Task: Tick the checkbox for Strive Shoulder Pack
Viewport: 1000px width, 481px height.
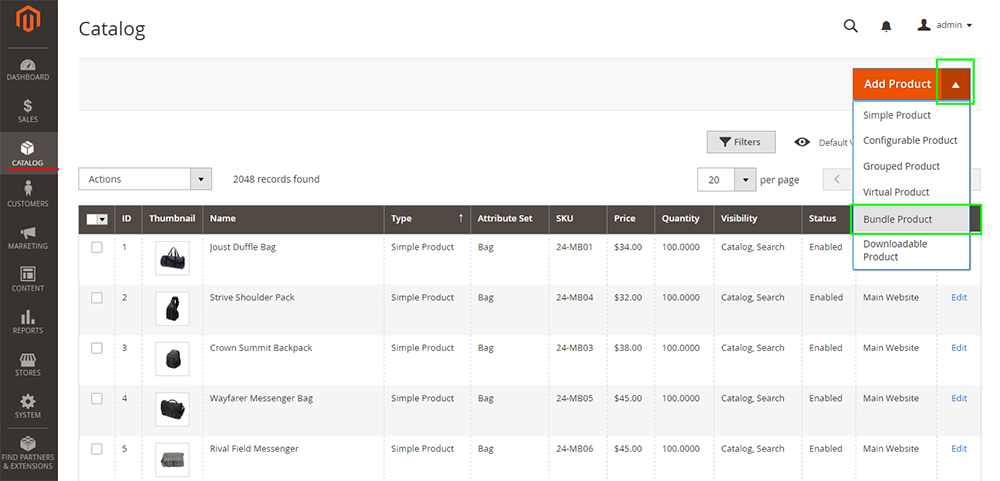Action: (x=96, y=298)
